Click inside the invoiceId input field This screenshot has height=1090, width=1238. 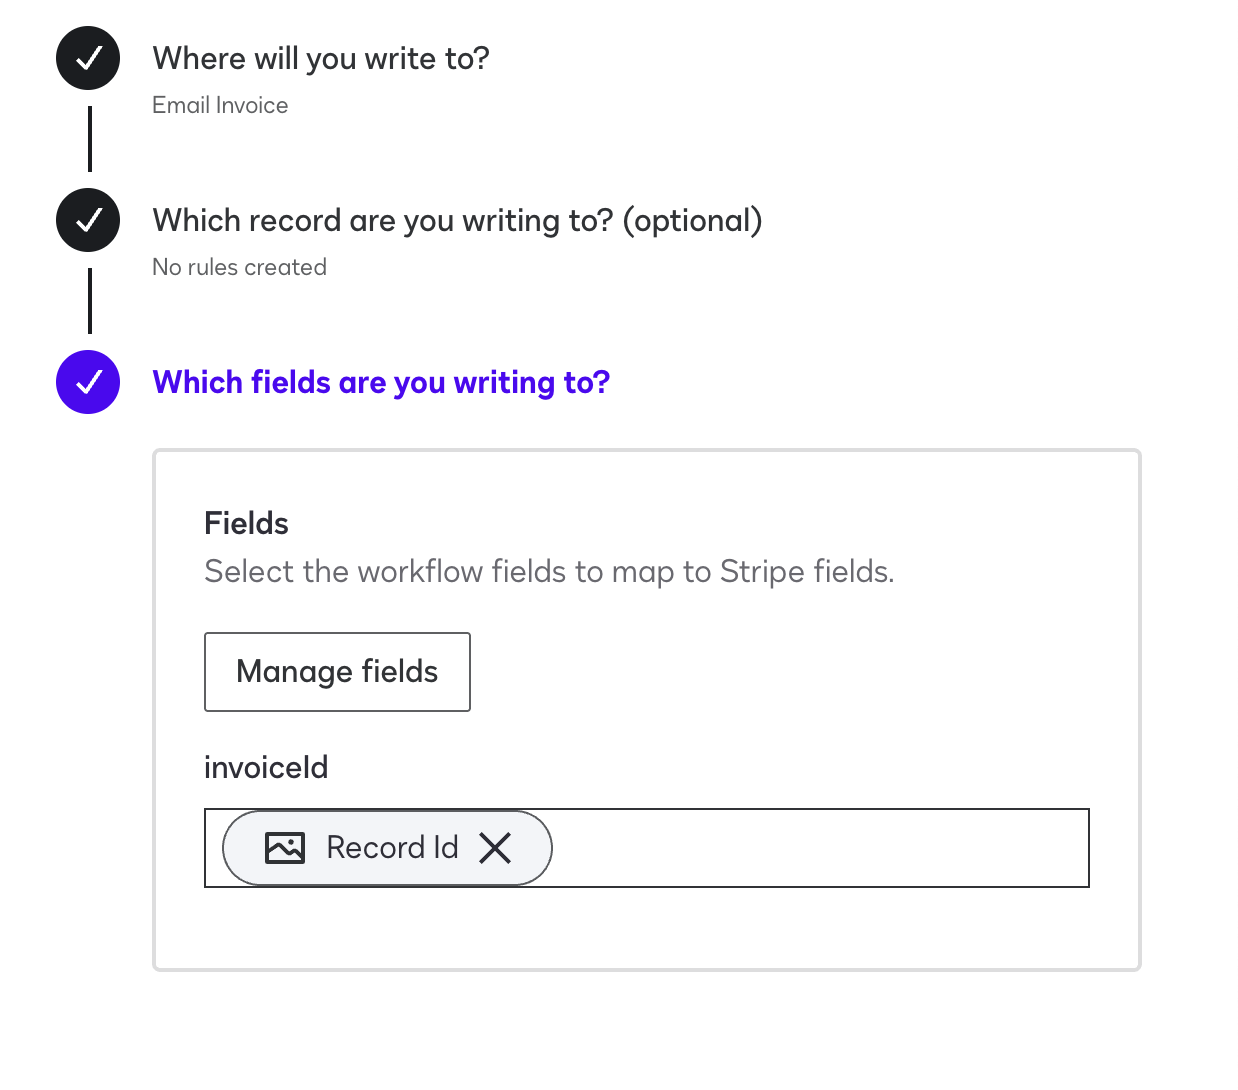point(800,847)
